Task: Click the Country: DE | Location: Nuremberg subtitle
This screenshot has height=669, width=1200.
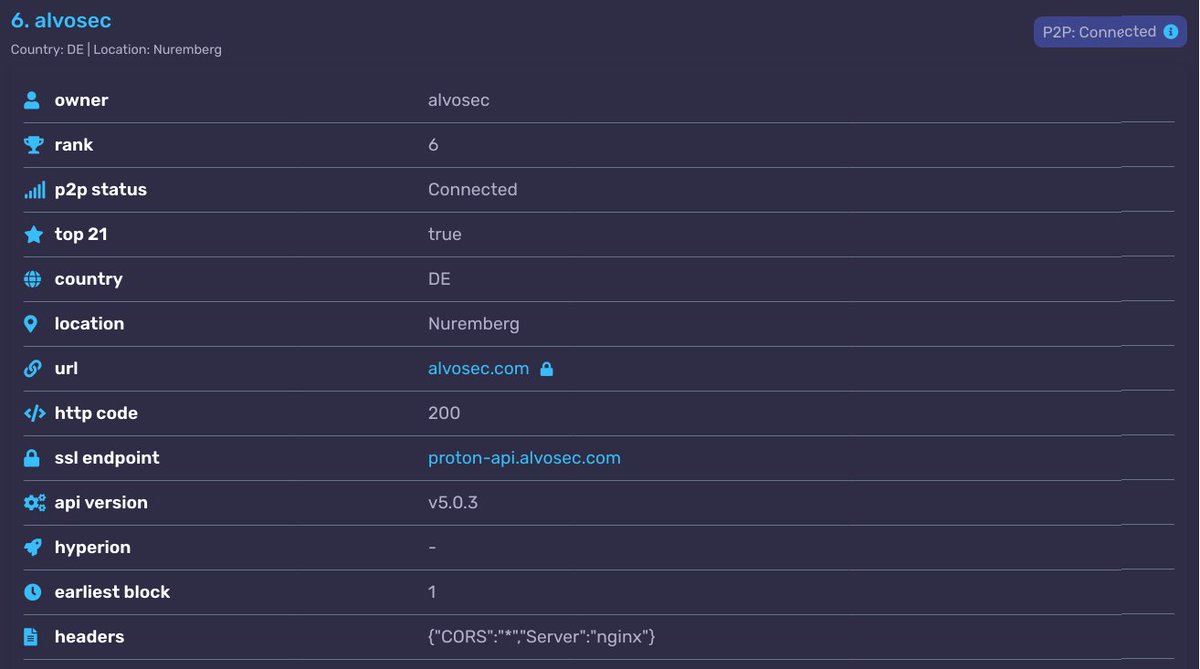Action: click(x=116, y=49)
